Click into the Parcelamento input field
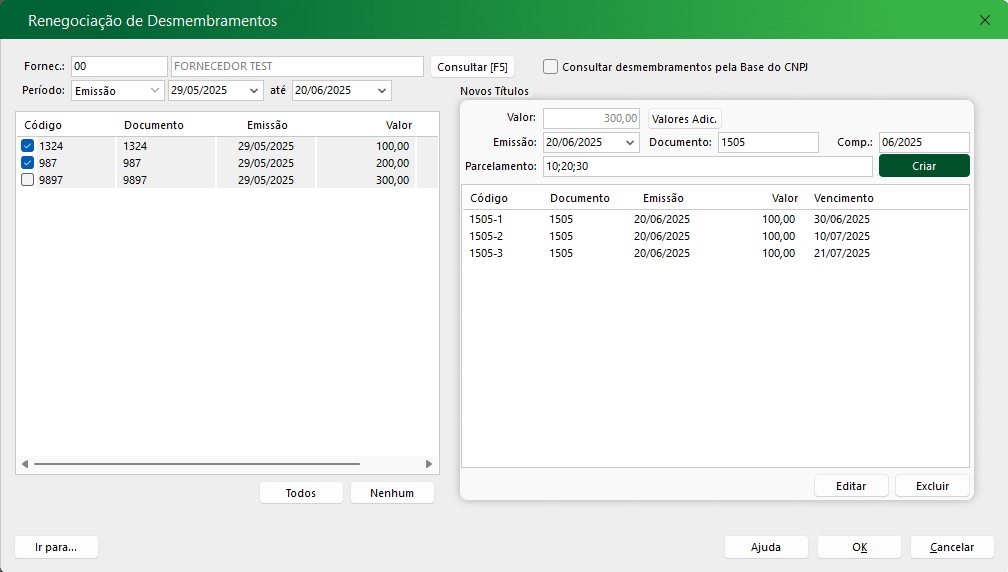 click(x=707, y=166)
